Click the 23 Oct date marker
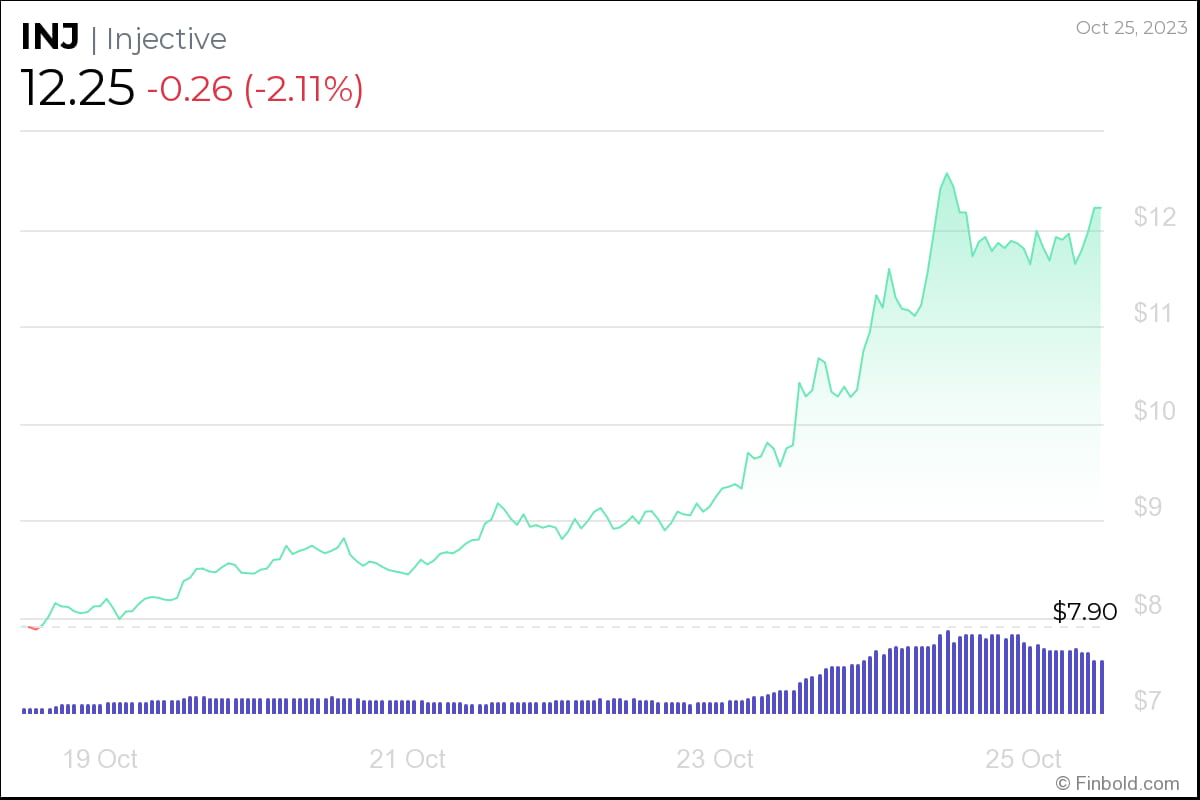The height and width of the screenshot is (800, 1200). click(x=714, y=760)
